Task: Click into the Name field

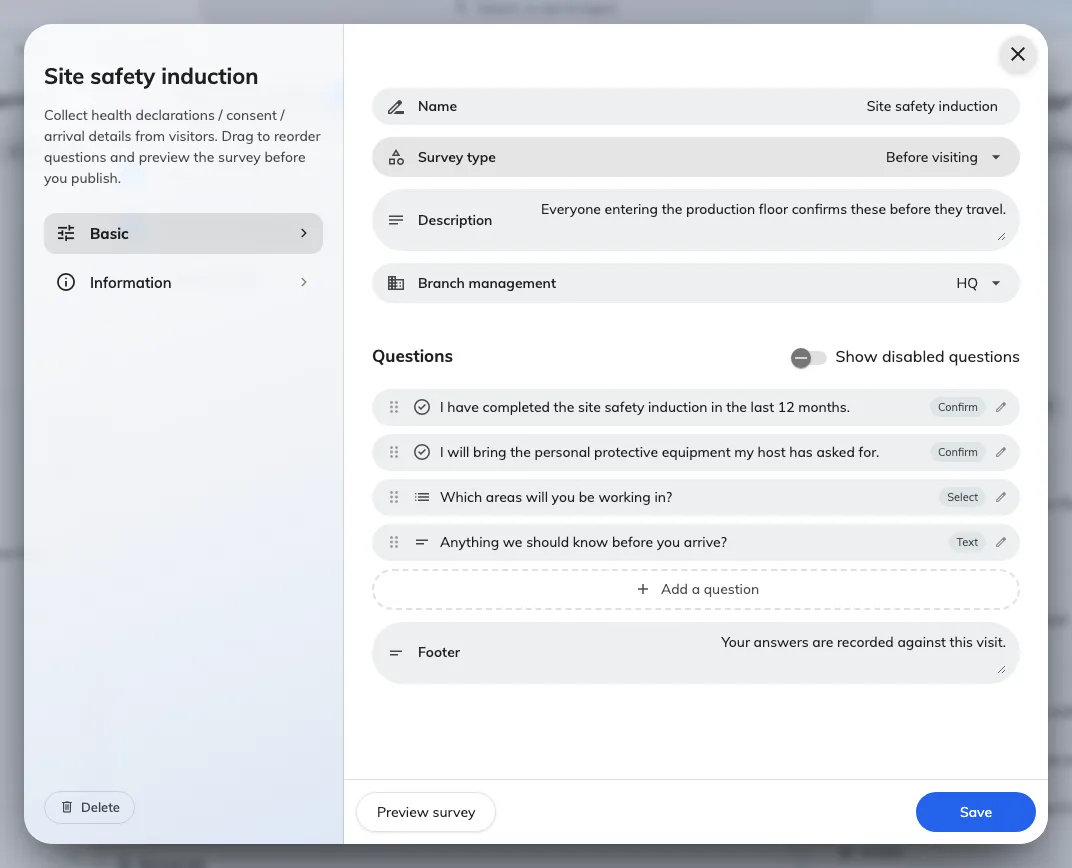Action: (x=696, y=107)
